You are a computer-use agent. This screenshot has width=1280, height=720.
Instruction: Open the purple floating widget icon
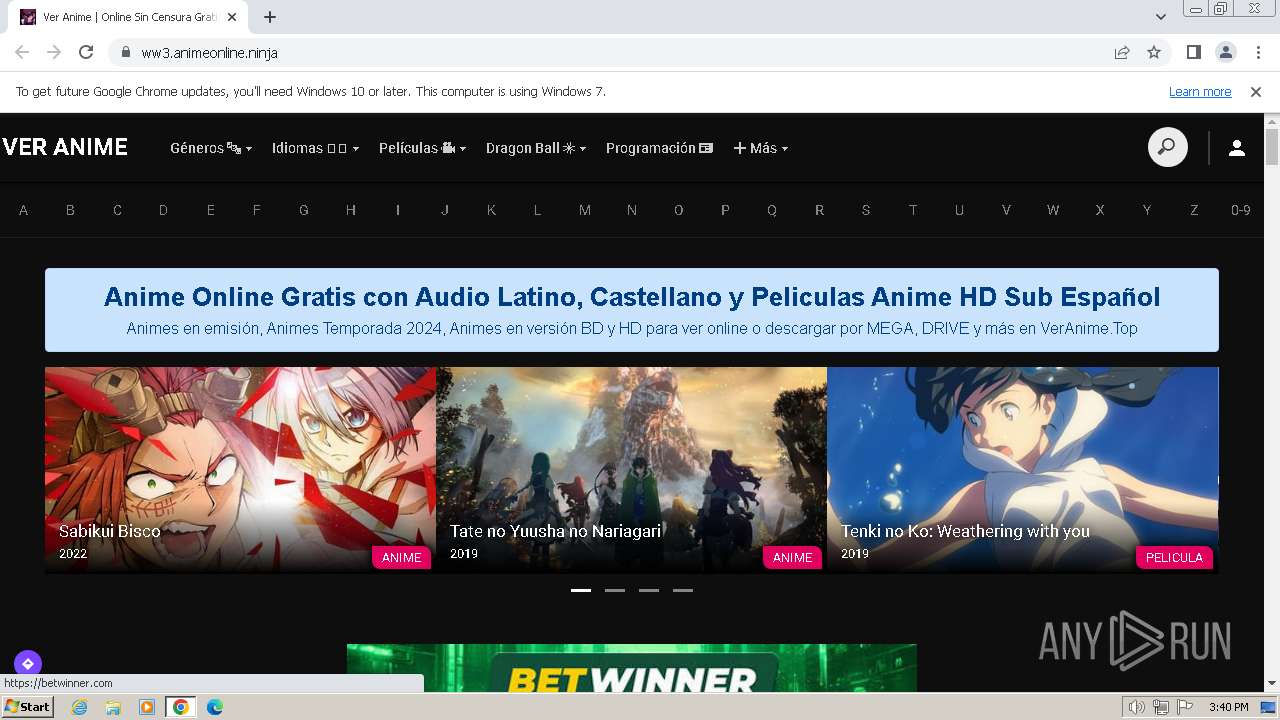(27, 663)
